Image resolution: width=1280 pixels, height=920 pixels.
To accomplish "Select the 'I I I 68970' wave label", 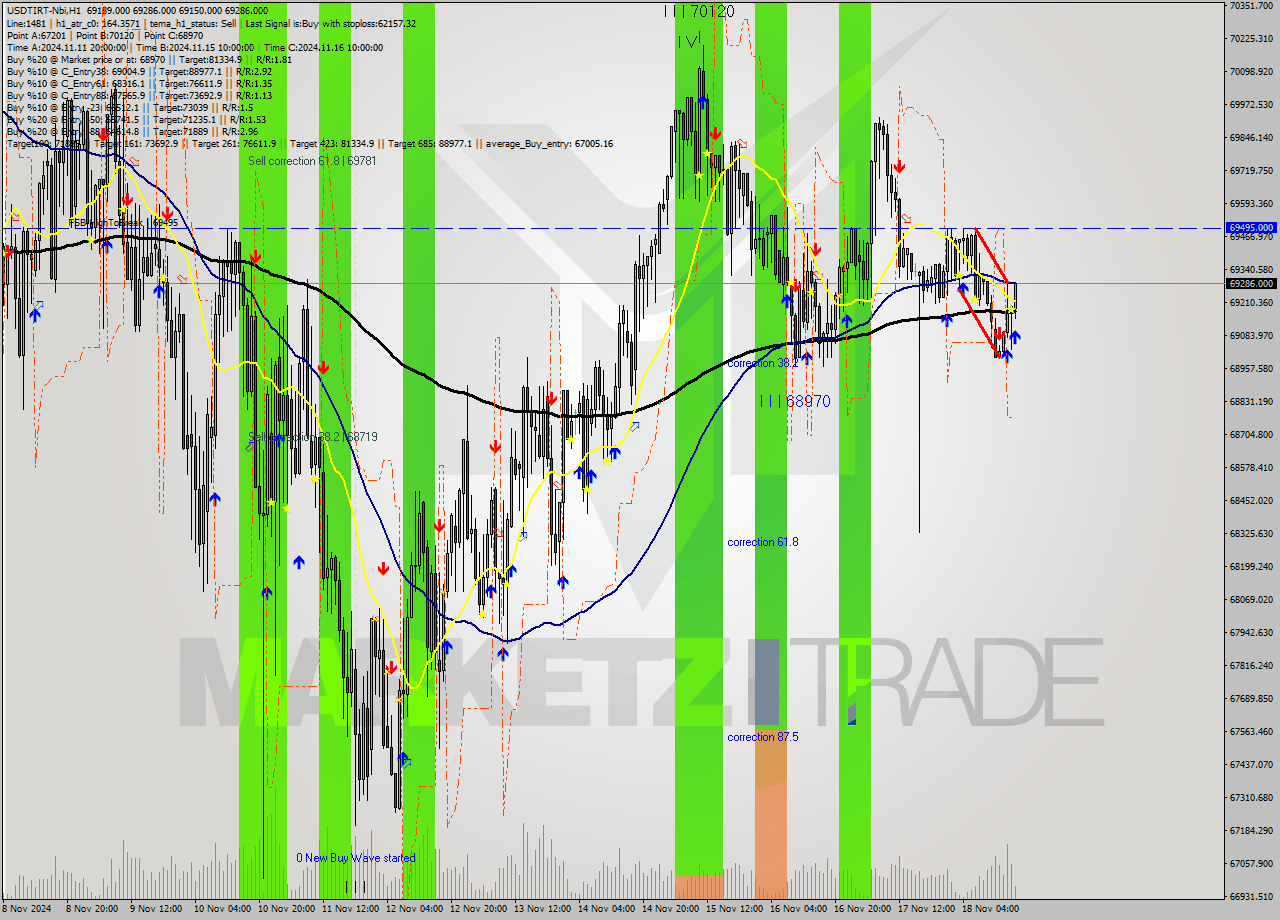I will pos(794,401).
